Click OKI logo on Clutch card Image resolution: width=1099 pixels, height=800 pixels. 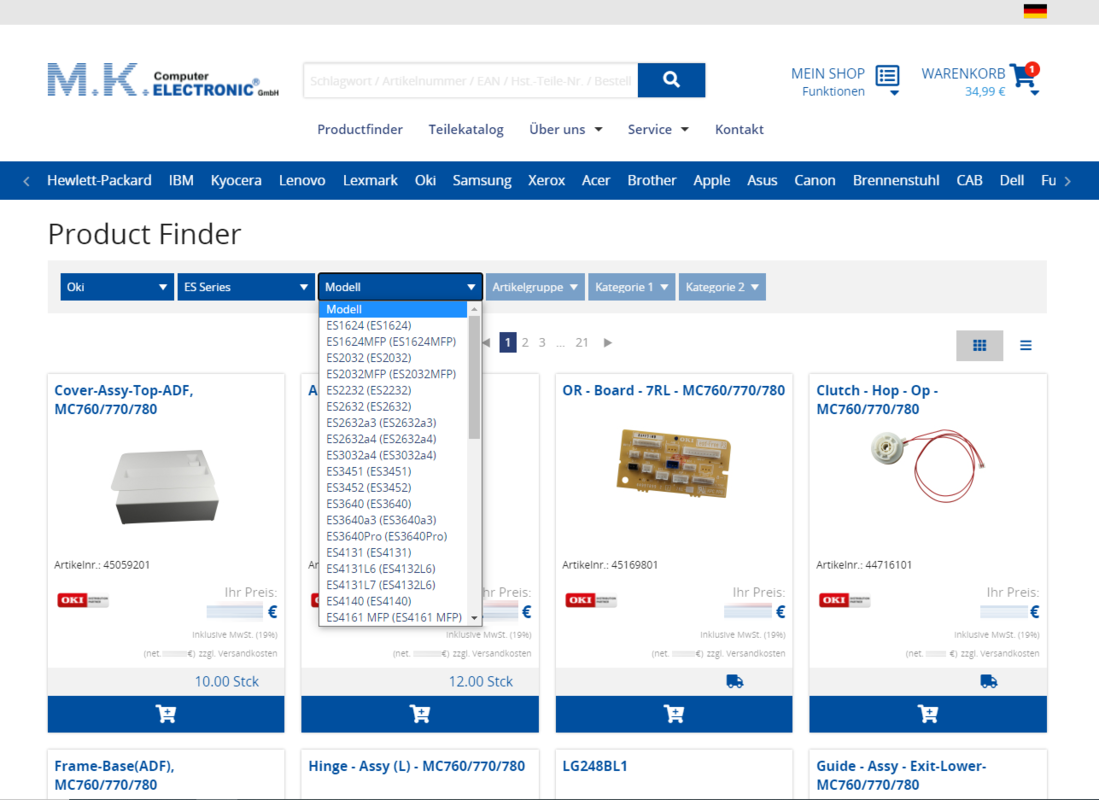click(x=845, y=600)
